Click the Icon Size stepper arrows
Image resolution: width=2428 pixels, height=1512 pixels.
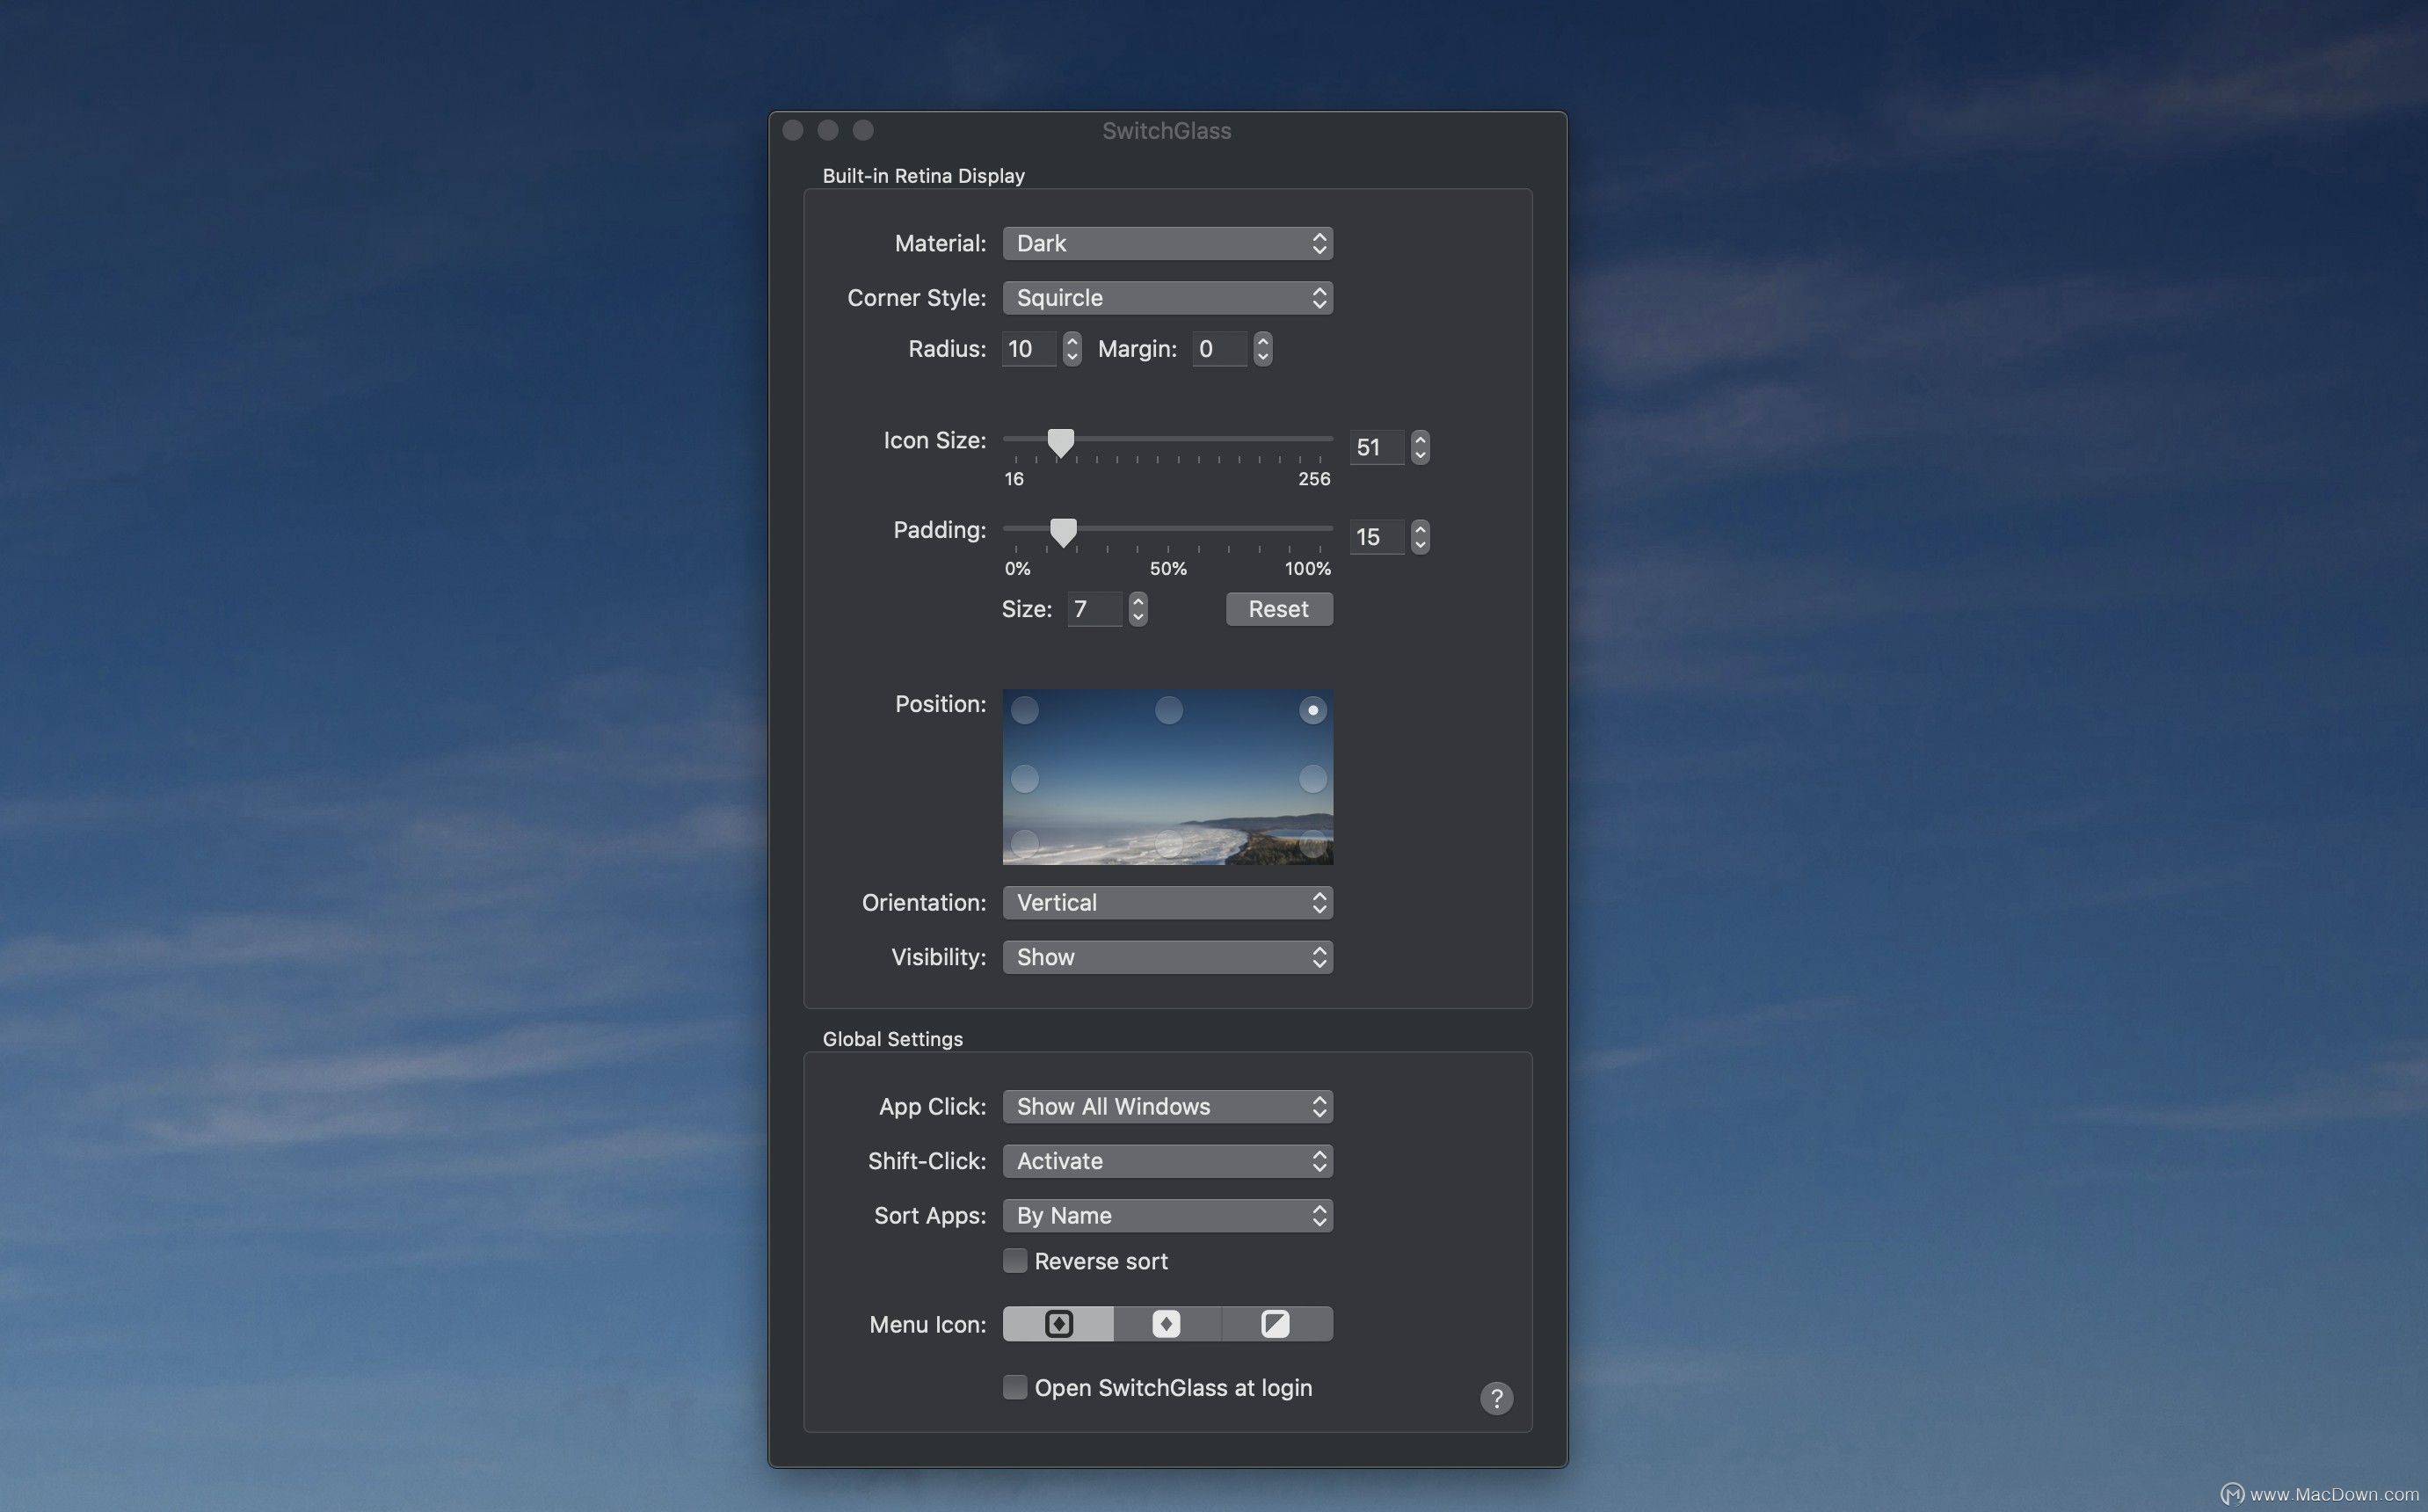click(x=1420, y=447)
